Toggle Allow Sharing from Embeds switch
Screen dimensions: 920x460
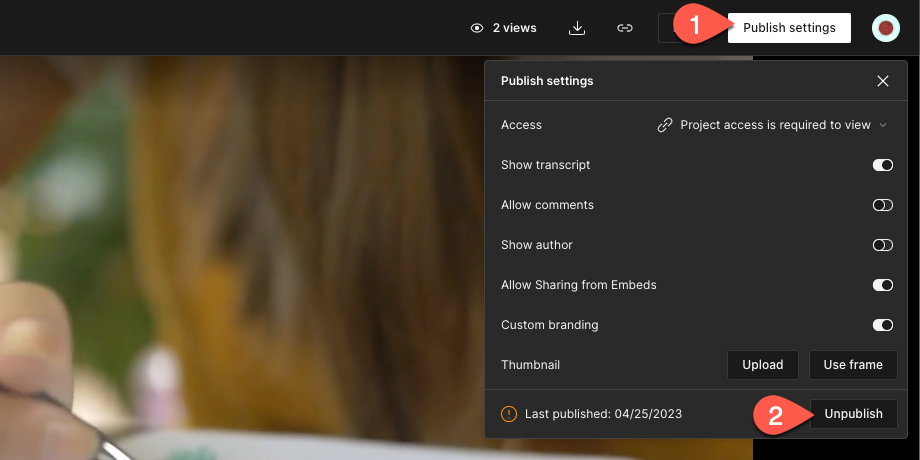pyautogui.click(x=882, y=285)
